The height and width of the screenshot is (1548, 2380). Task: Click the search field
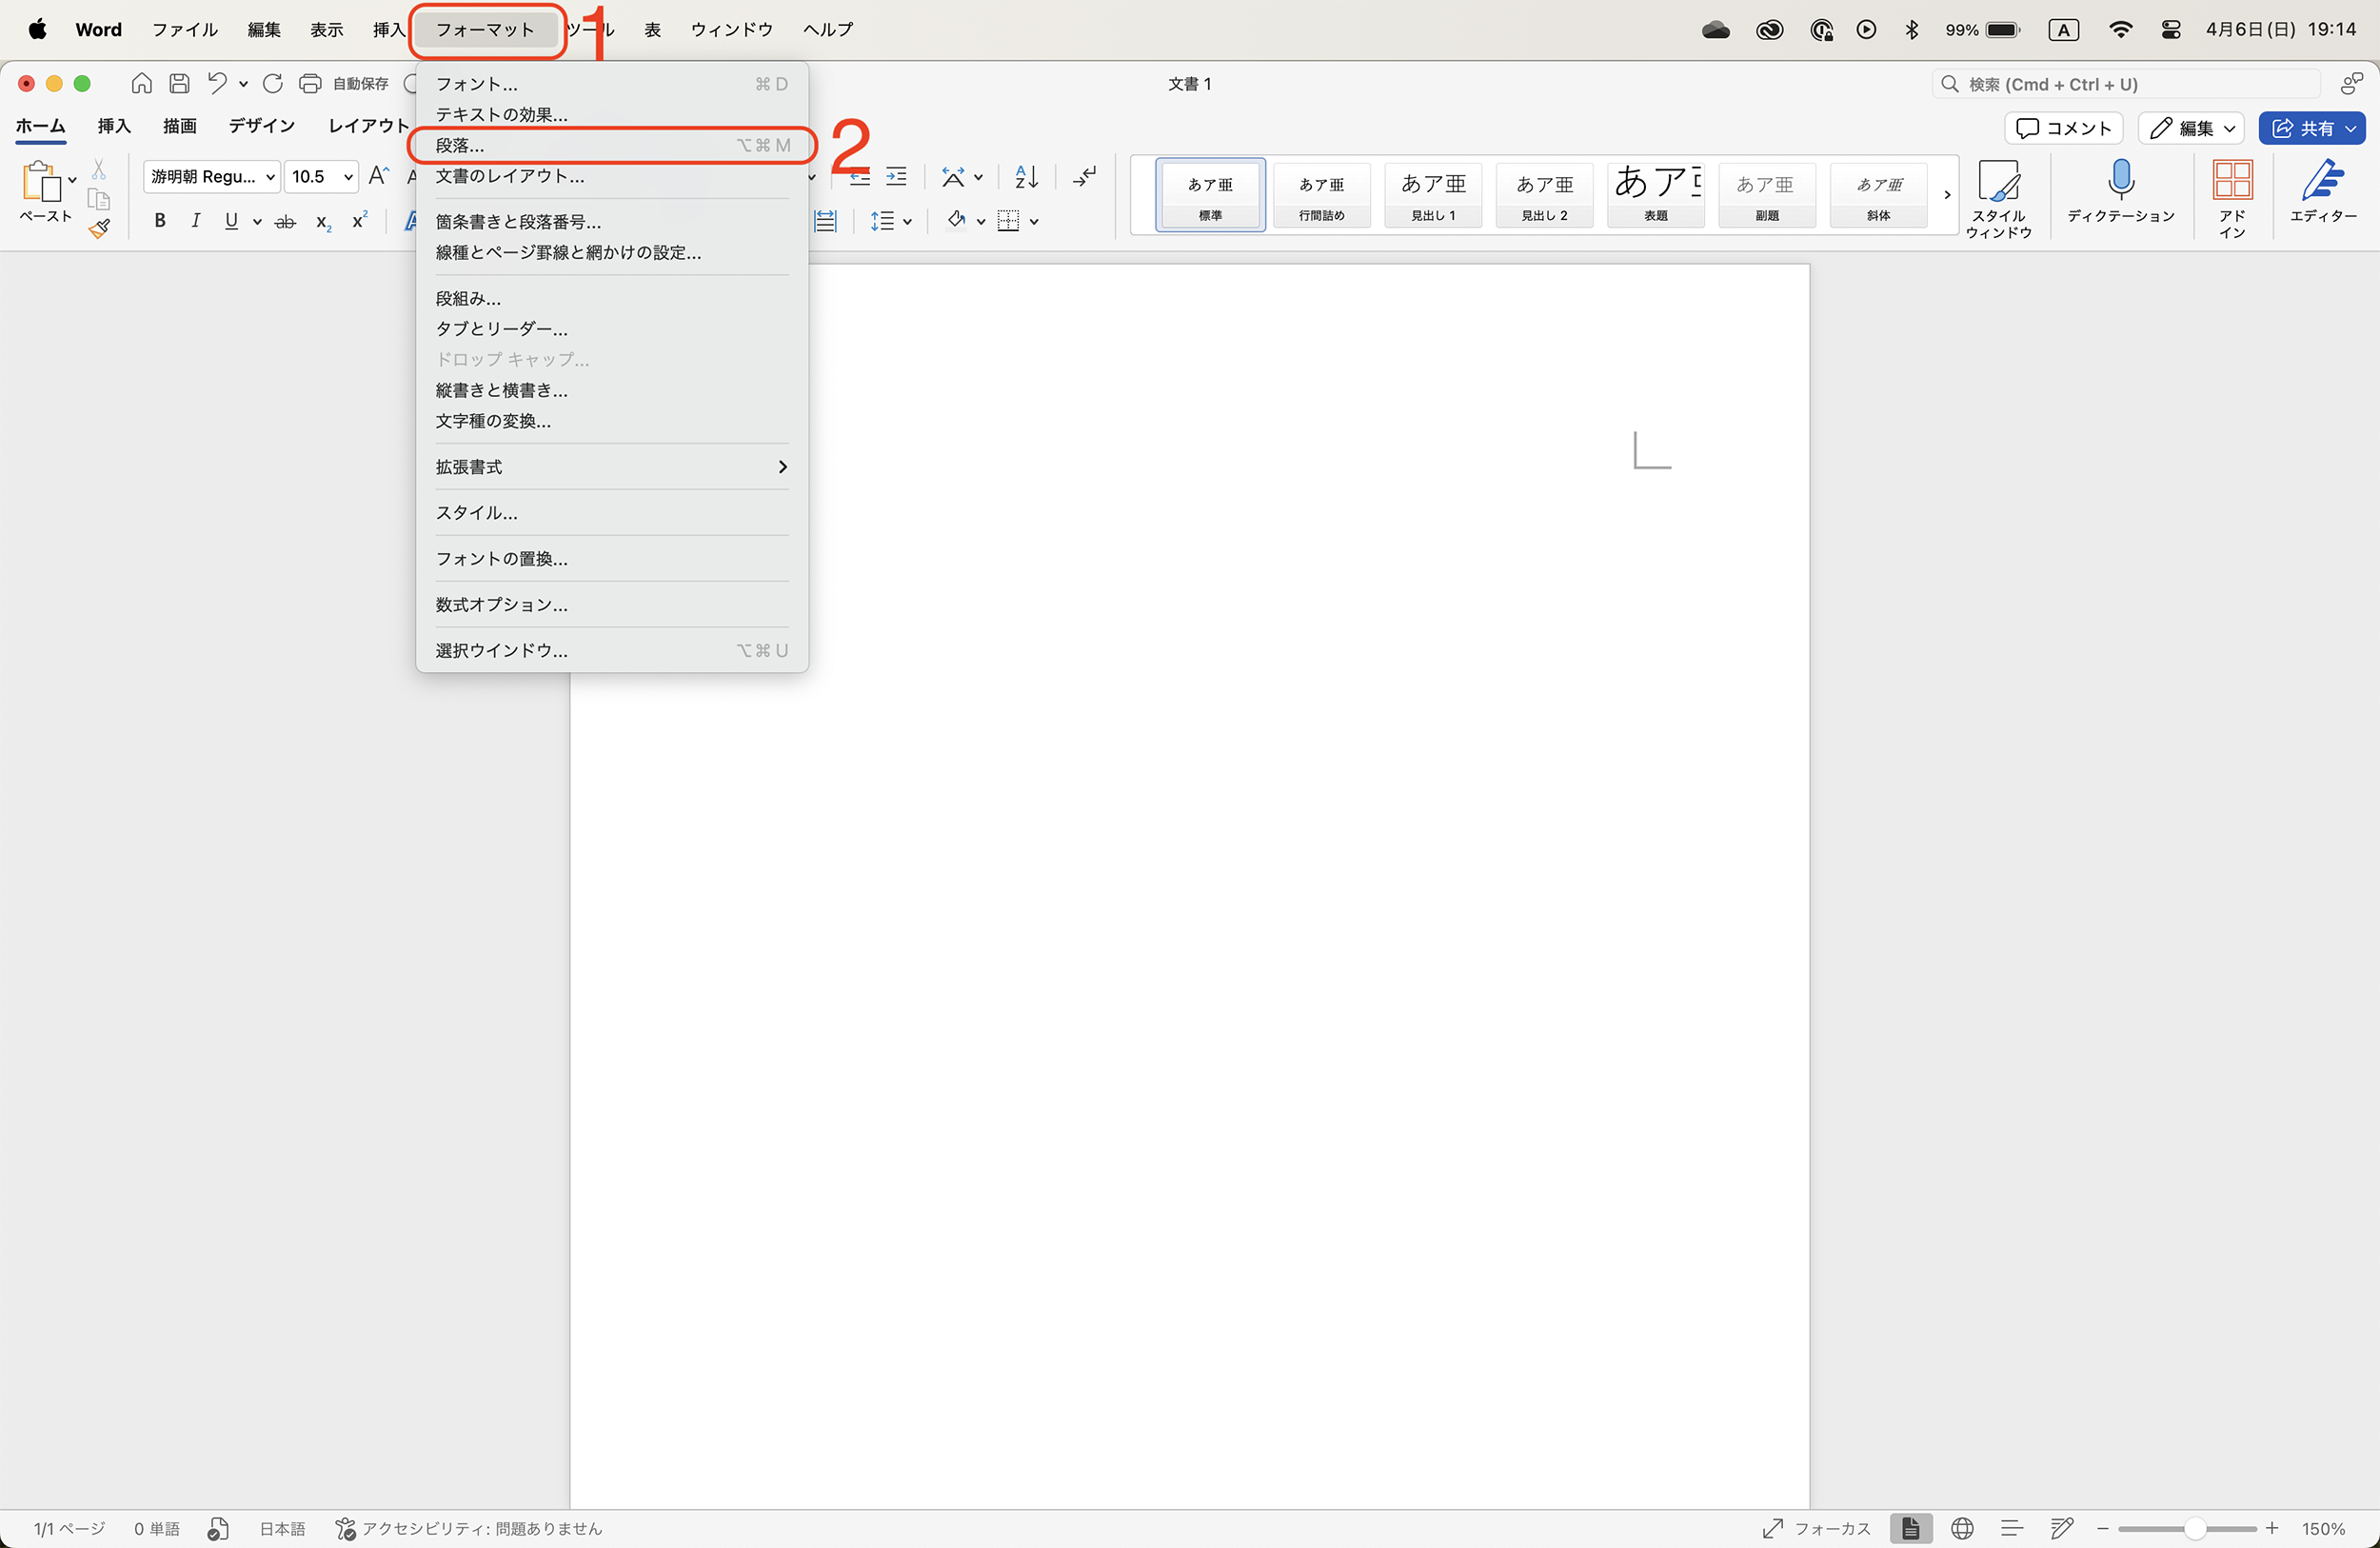(2126, 84)
